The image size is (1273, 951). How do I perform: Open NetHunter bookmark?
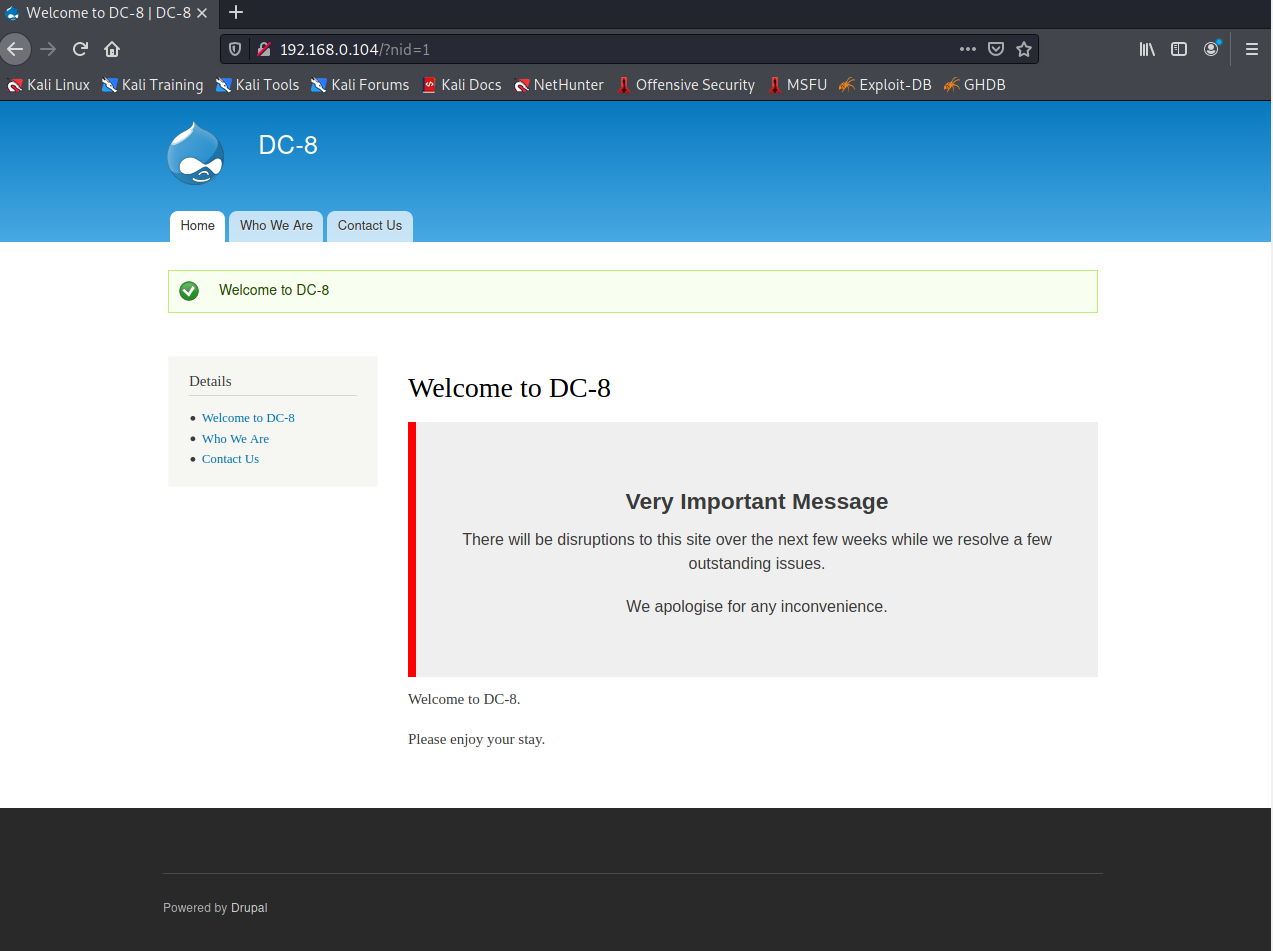(x=559, y=85)
